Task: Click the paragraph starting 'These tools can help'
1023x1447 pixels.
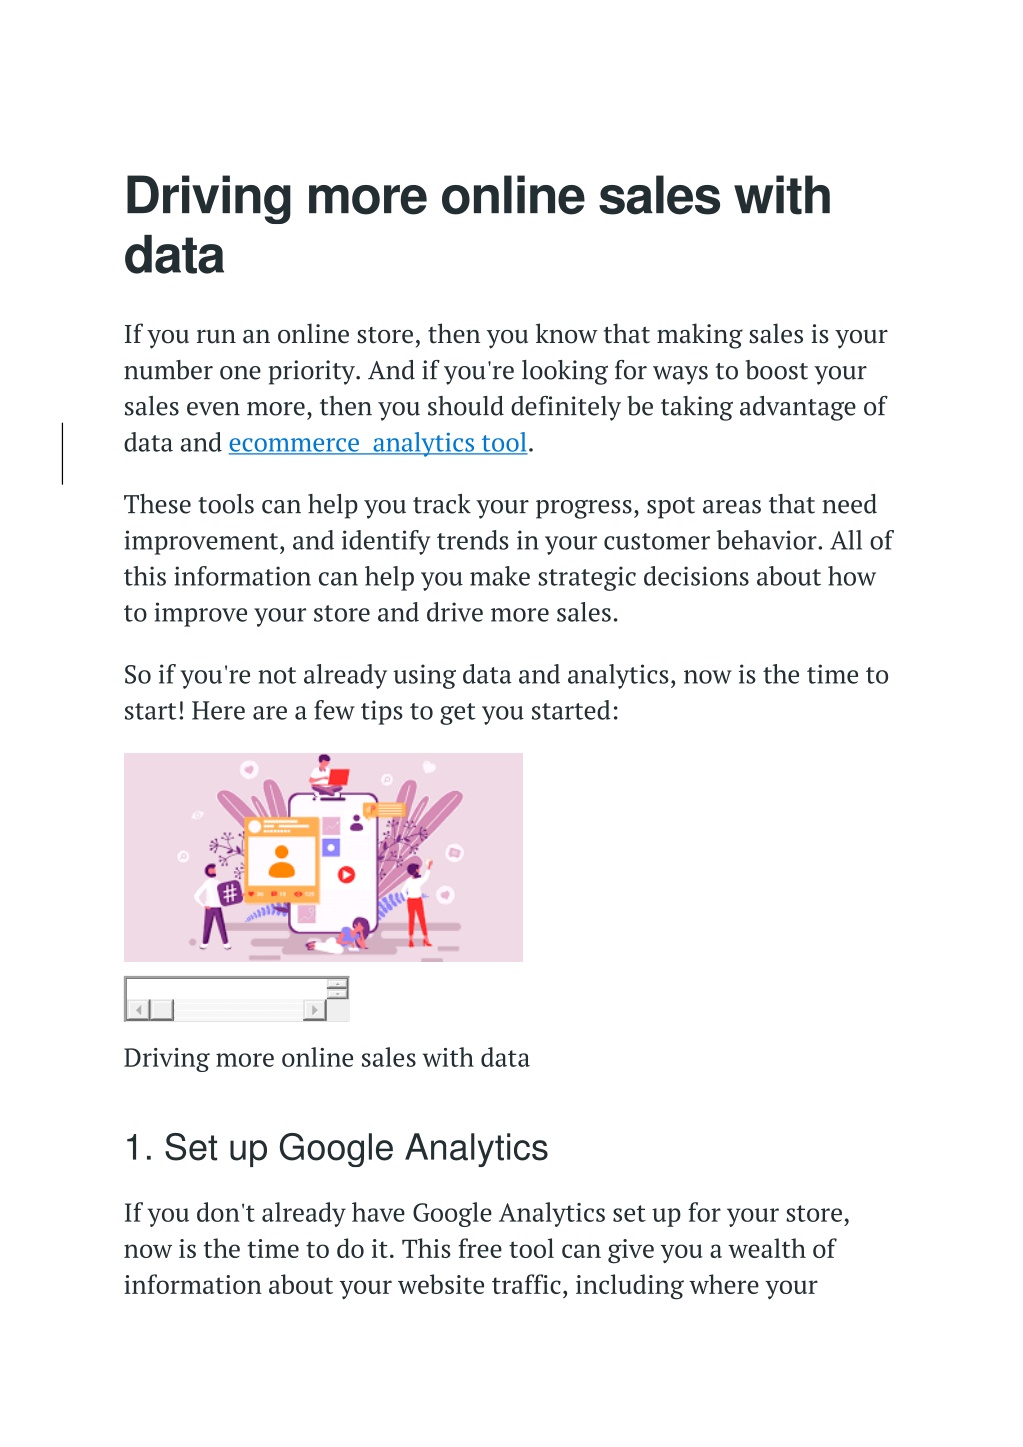Action: click(508, 558)
